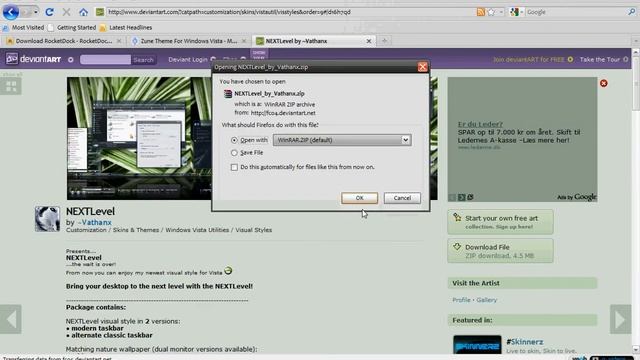Click the Vathanx avatar image

[x=47, y=219]
